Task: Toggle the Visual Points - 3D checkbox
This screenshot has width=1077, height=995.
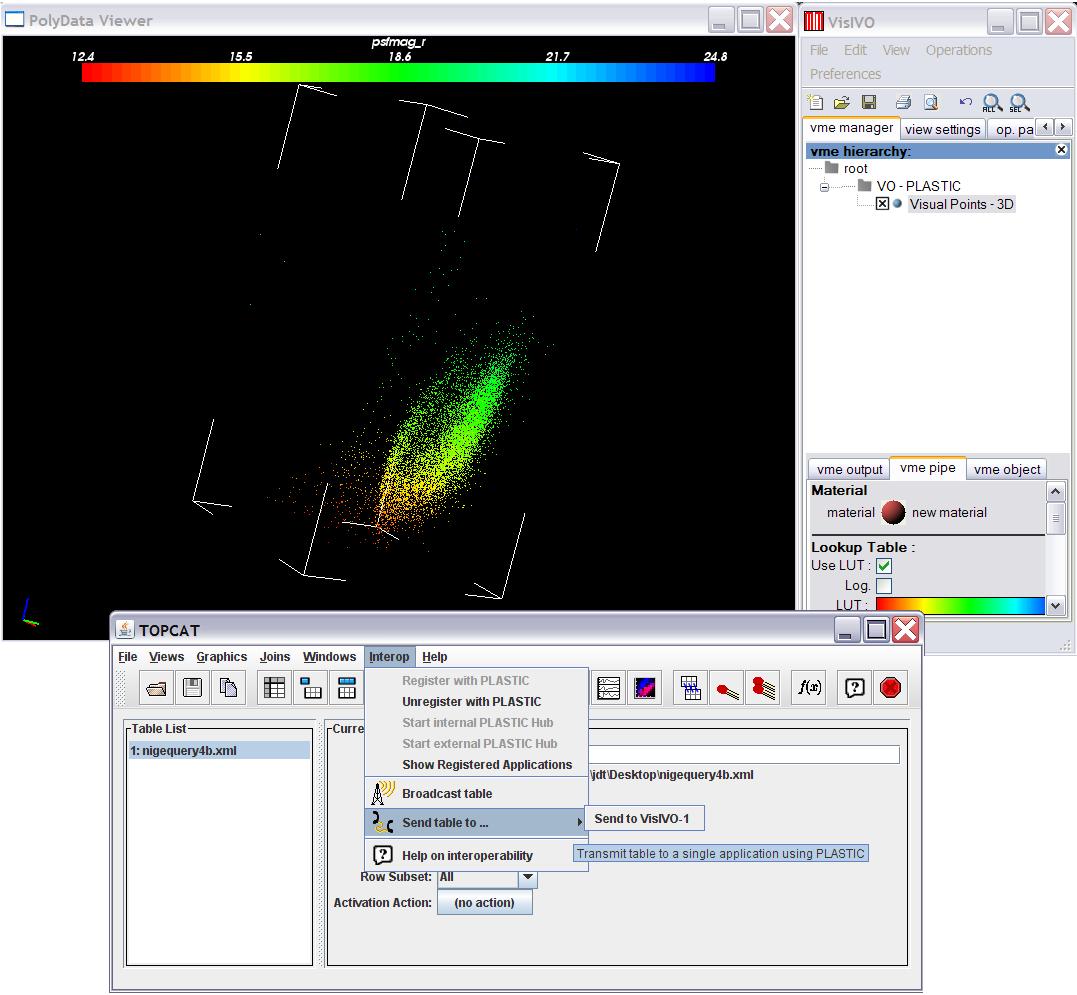Action: point(882,204)
